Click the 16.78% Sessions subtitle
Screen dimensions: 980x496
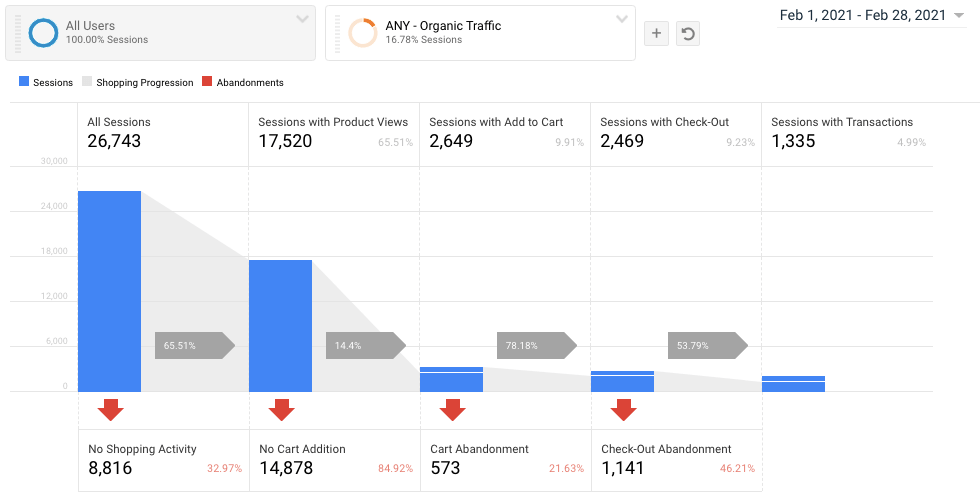point(424,39)
